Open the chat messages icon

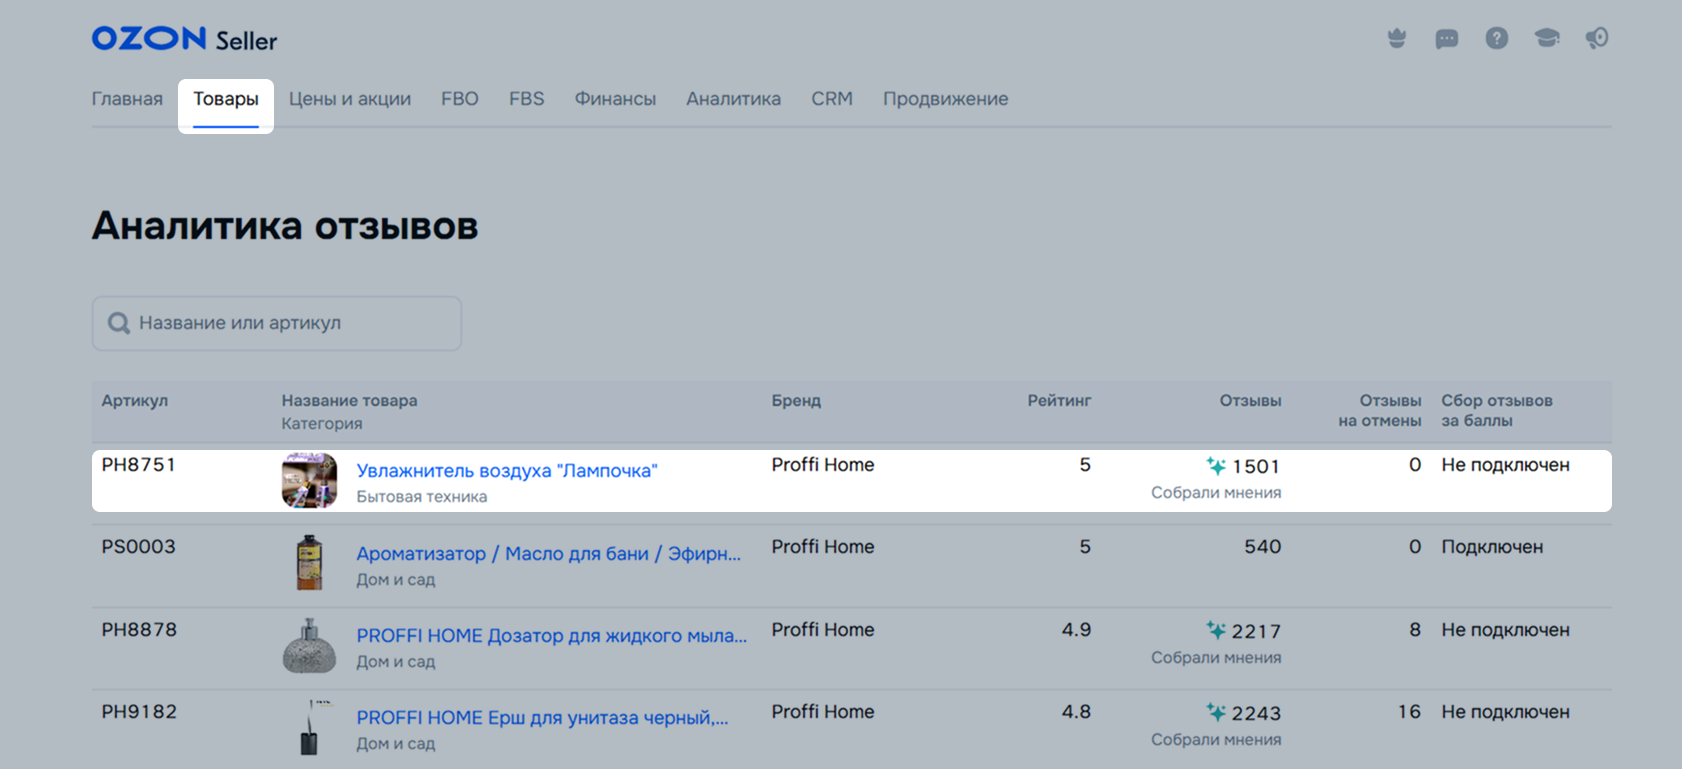click(1447, 39)
